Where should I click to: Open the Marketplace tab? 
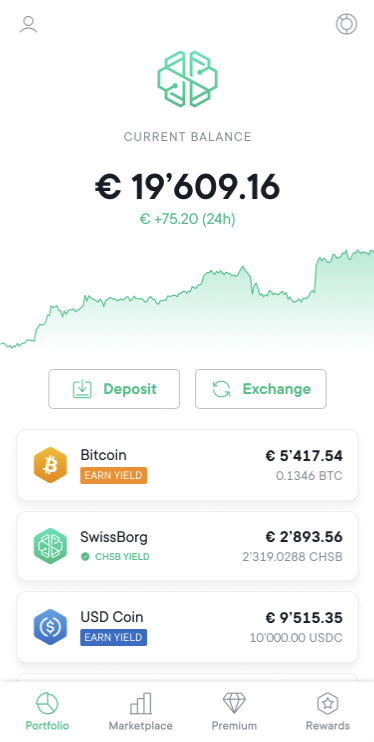(x=141, y=712)
